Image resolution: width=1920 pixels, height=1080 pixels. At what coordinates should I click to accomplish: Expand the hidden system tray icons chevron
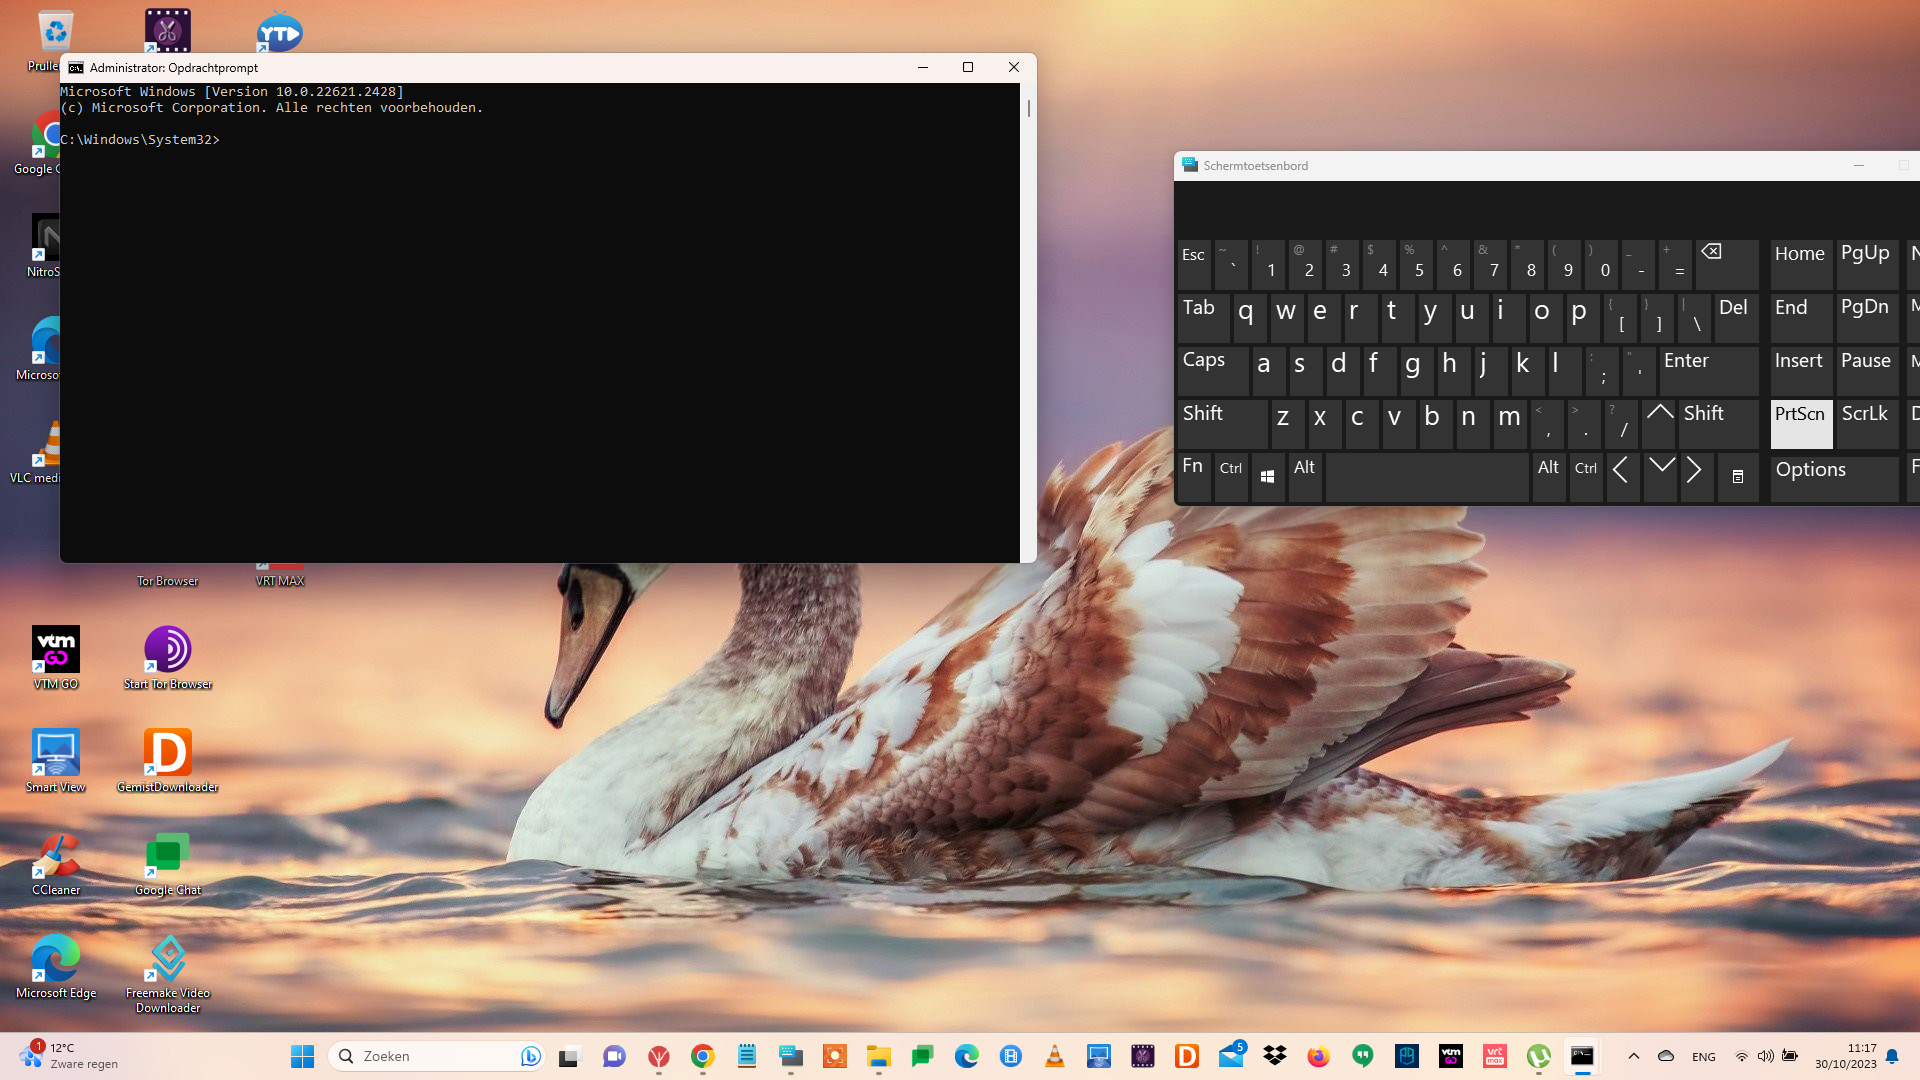click(1633, 1056)
